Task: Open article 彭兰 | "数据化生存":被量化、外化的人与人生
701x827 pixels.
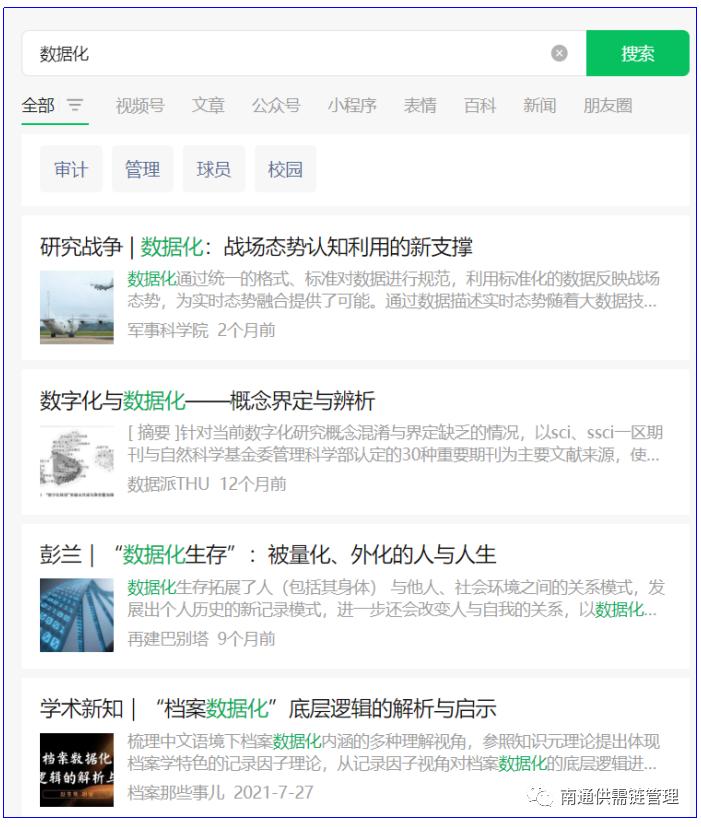Action: click(268, 555)
